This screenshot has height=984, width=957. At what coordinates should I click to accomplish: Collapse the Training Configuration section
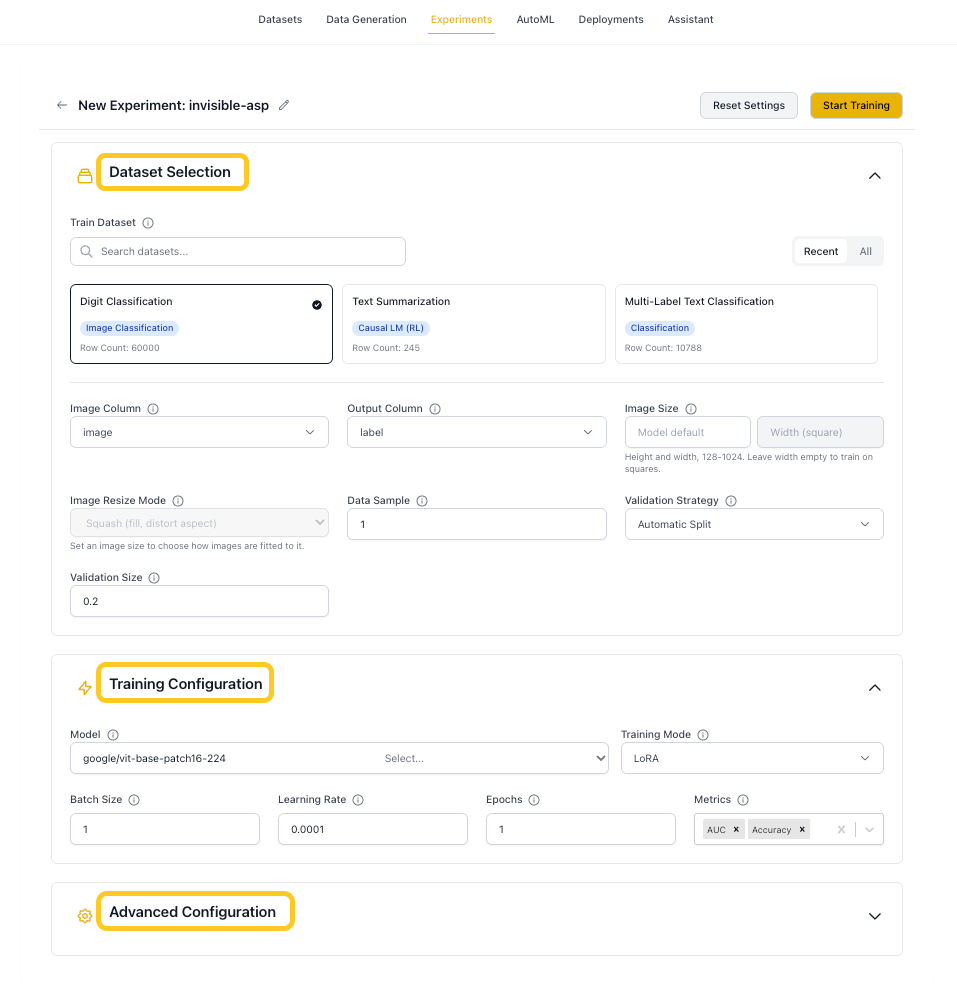click(875, 688)
